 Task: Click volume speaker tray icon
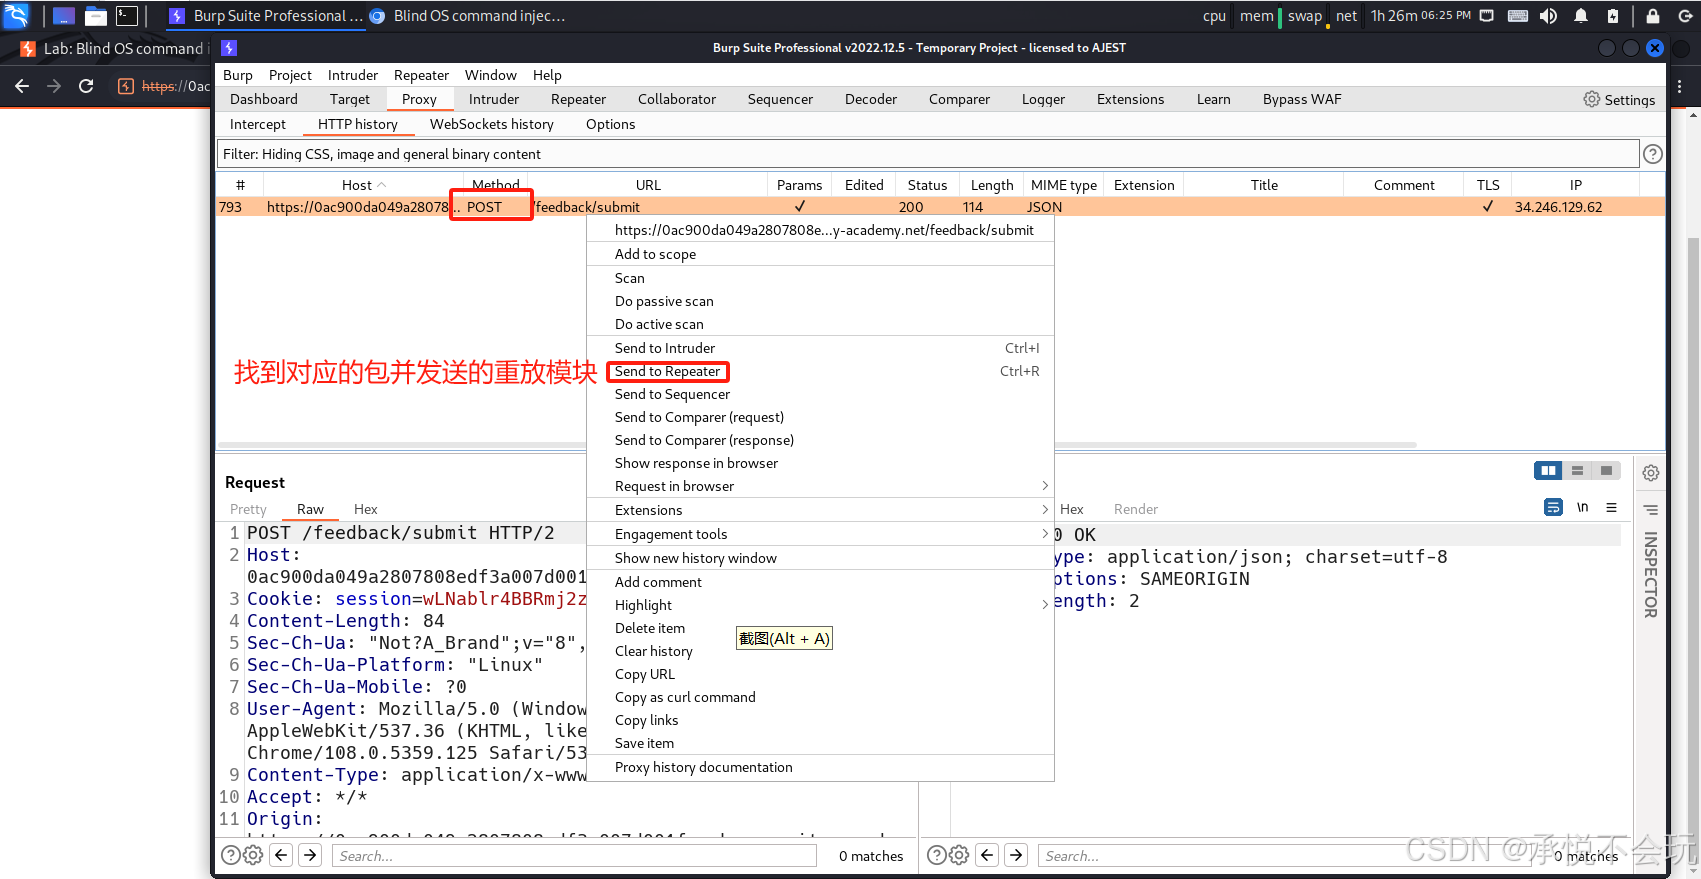(1548, 15)
